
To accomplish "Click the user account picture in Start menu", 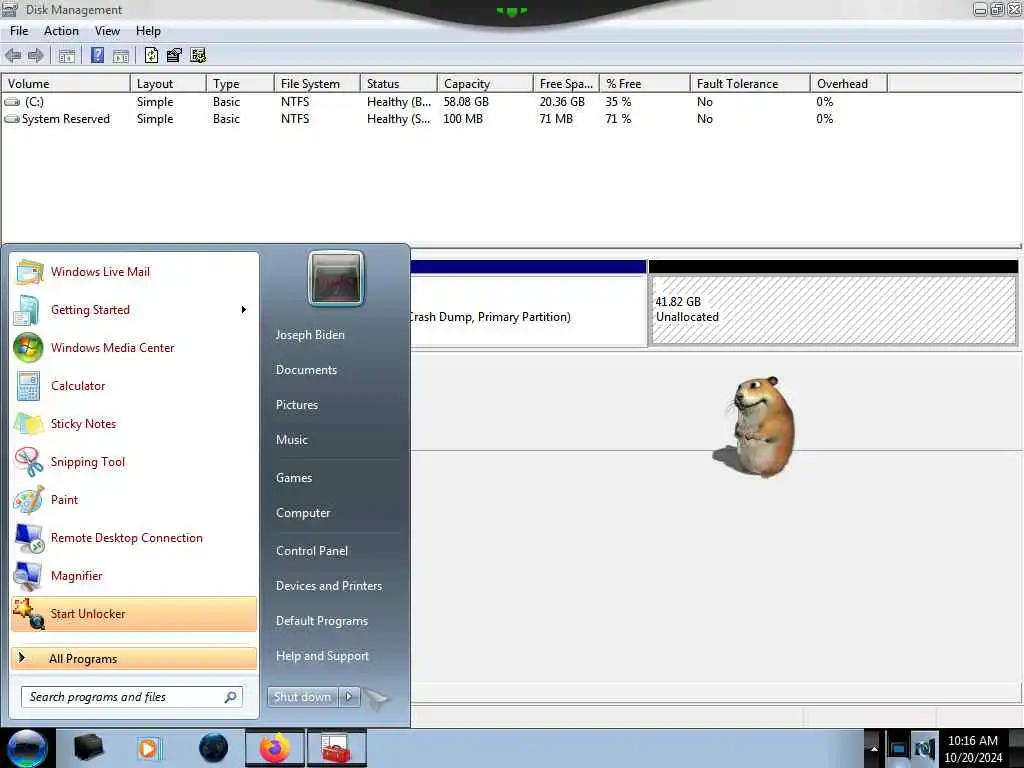I will click(x=336, y=278).
